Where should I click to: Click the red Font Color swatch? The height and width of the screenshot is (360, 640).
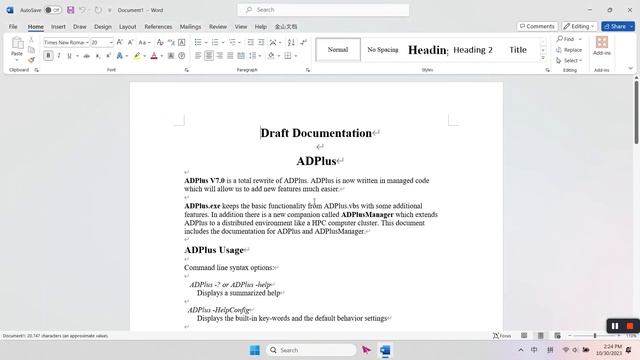(x=154, y=56)
